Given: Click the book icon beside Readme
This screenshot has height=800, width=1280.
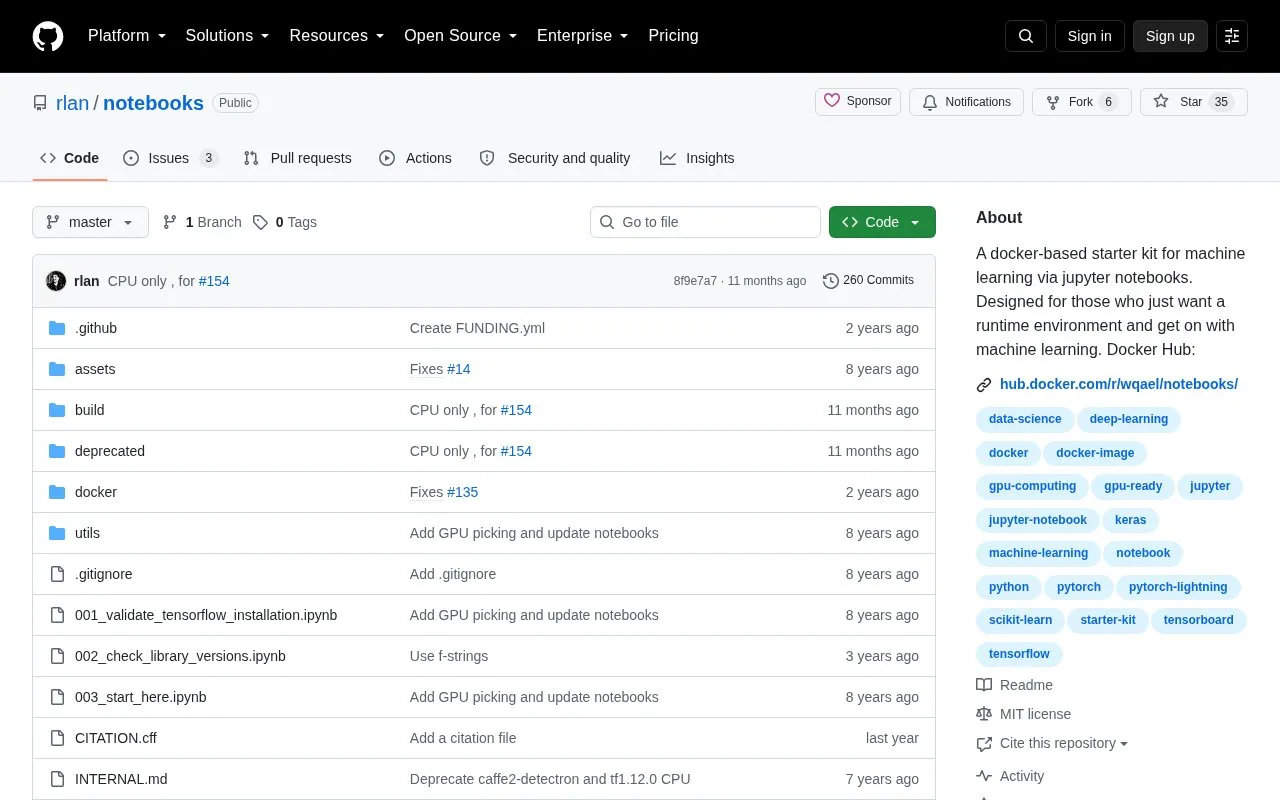Looking at the screenshot, I should pos(984,685).
